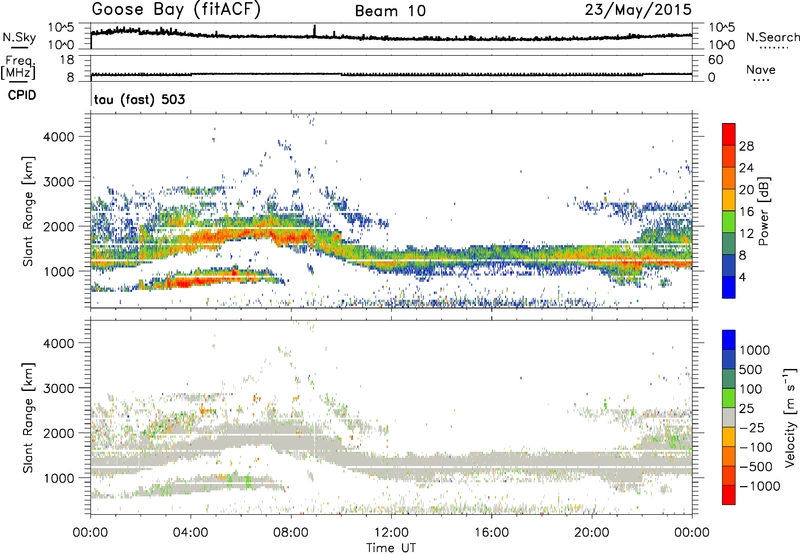The height and width of the screenshot is (554, 800).
Task: Click the 'Nave' legend label
Action: (761, 70)
